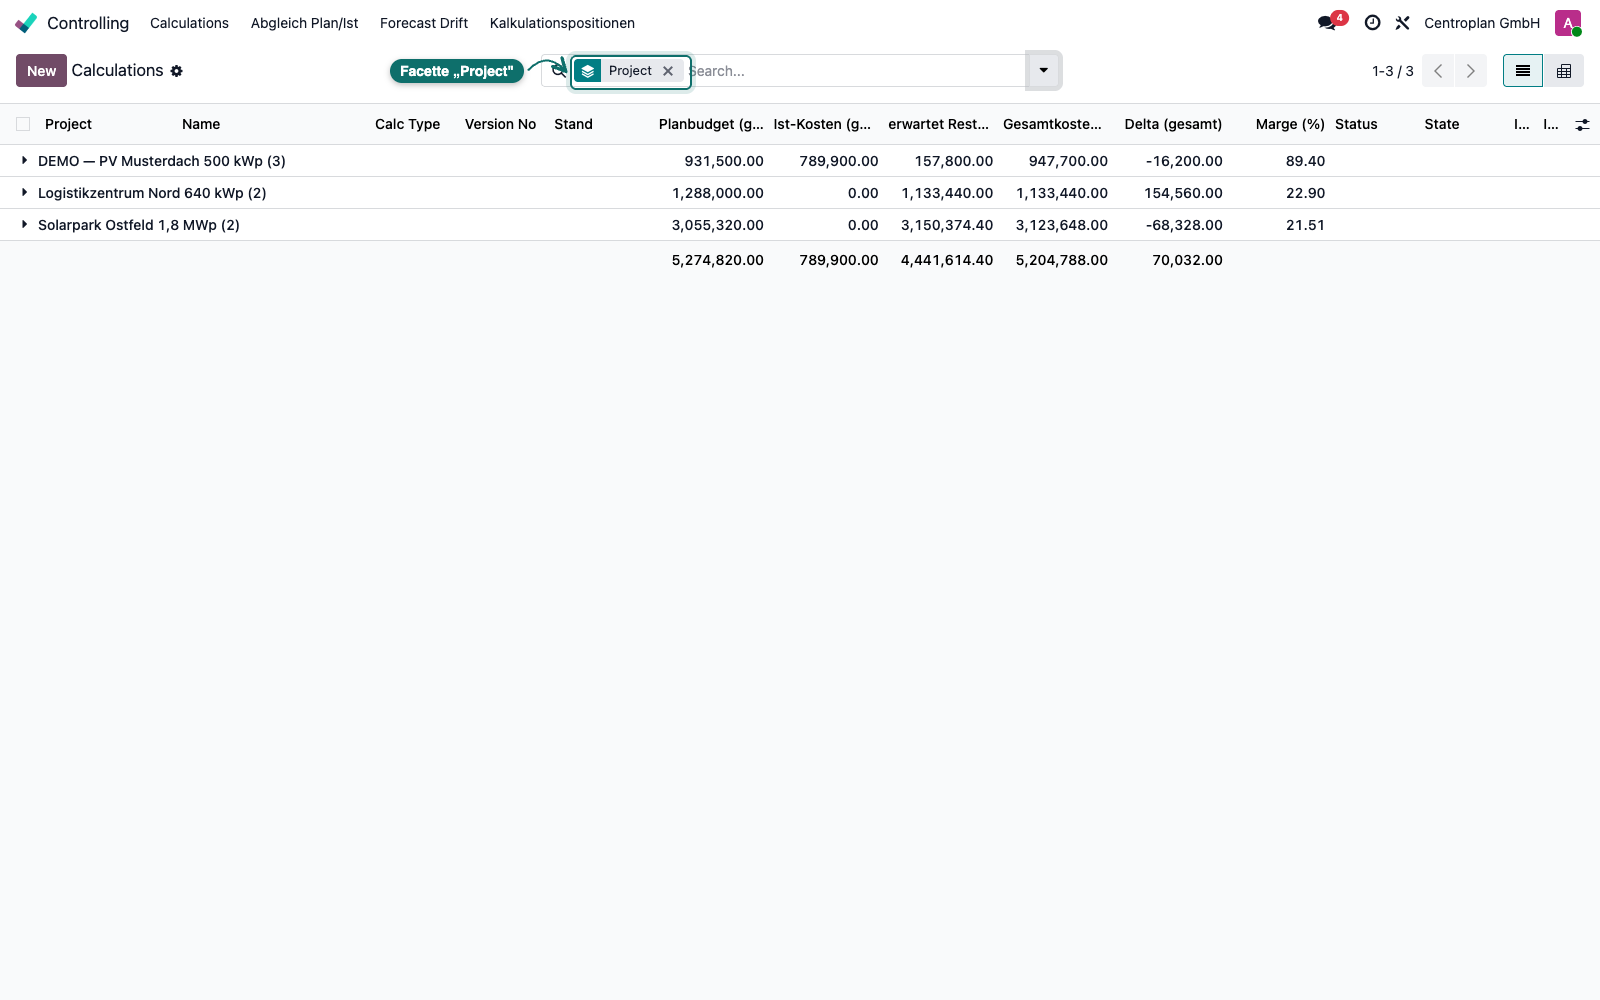The image size is (1600, 1000).
Task: Click erwartet Rest value 3,150,374.40
Action: click(x=947, y=225)
